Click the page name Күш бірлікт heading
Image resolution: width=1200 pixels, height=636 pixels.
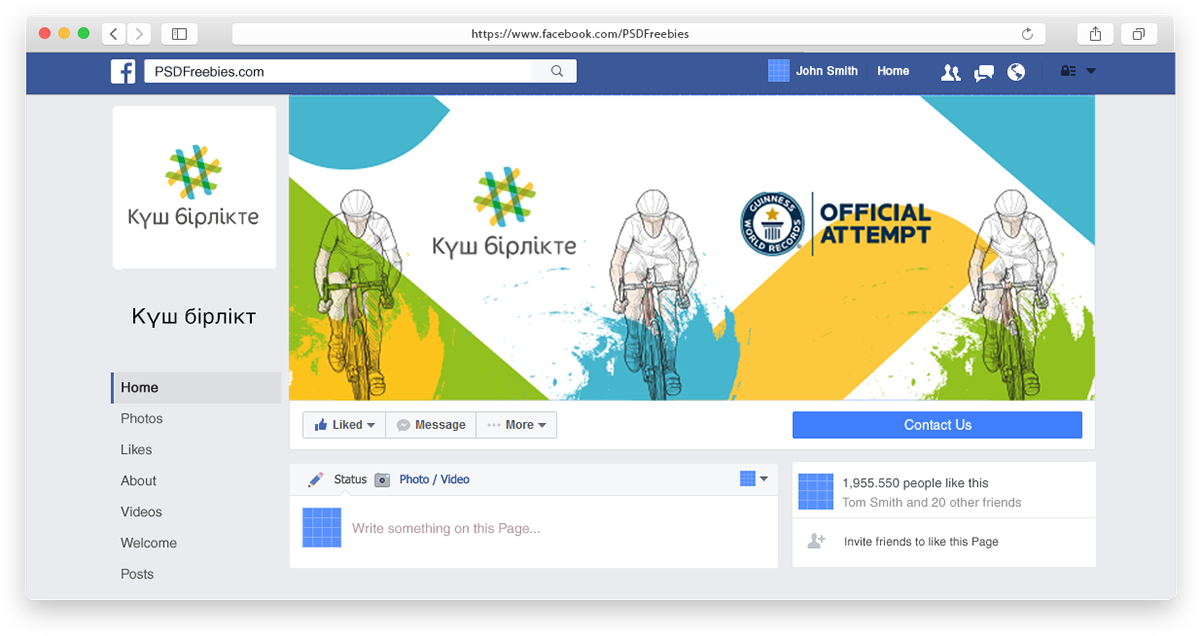pyautogui.click(x=194, y=317)
